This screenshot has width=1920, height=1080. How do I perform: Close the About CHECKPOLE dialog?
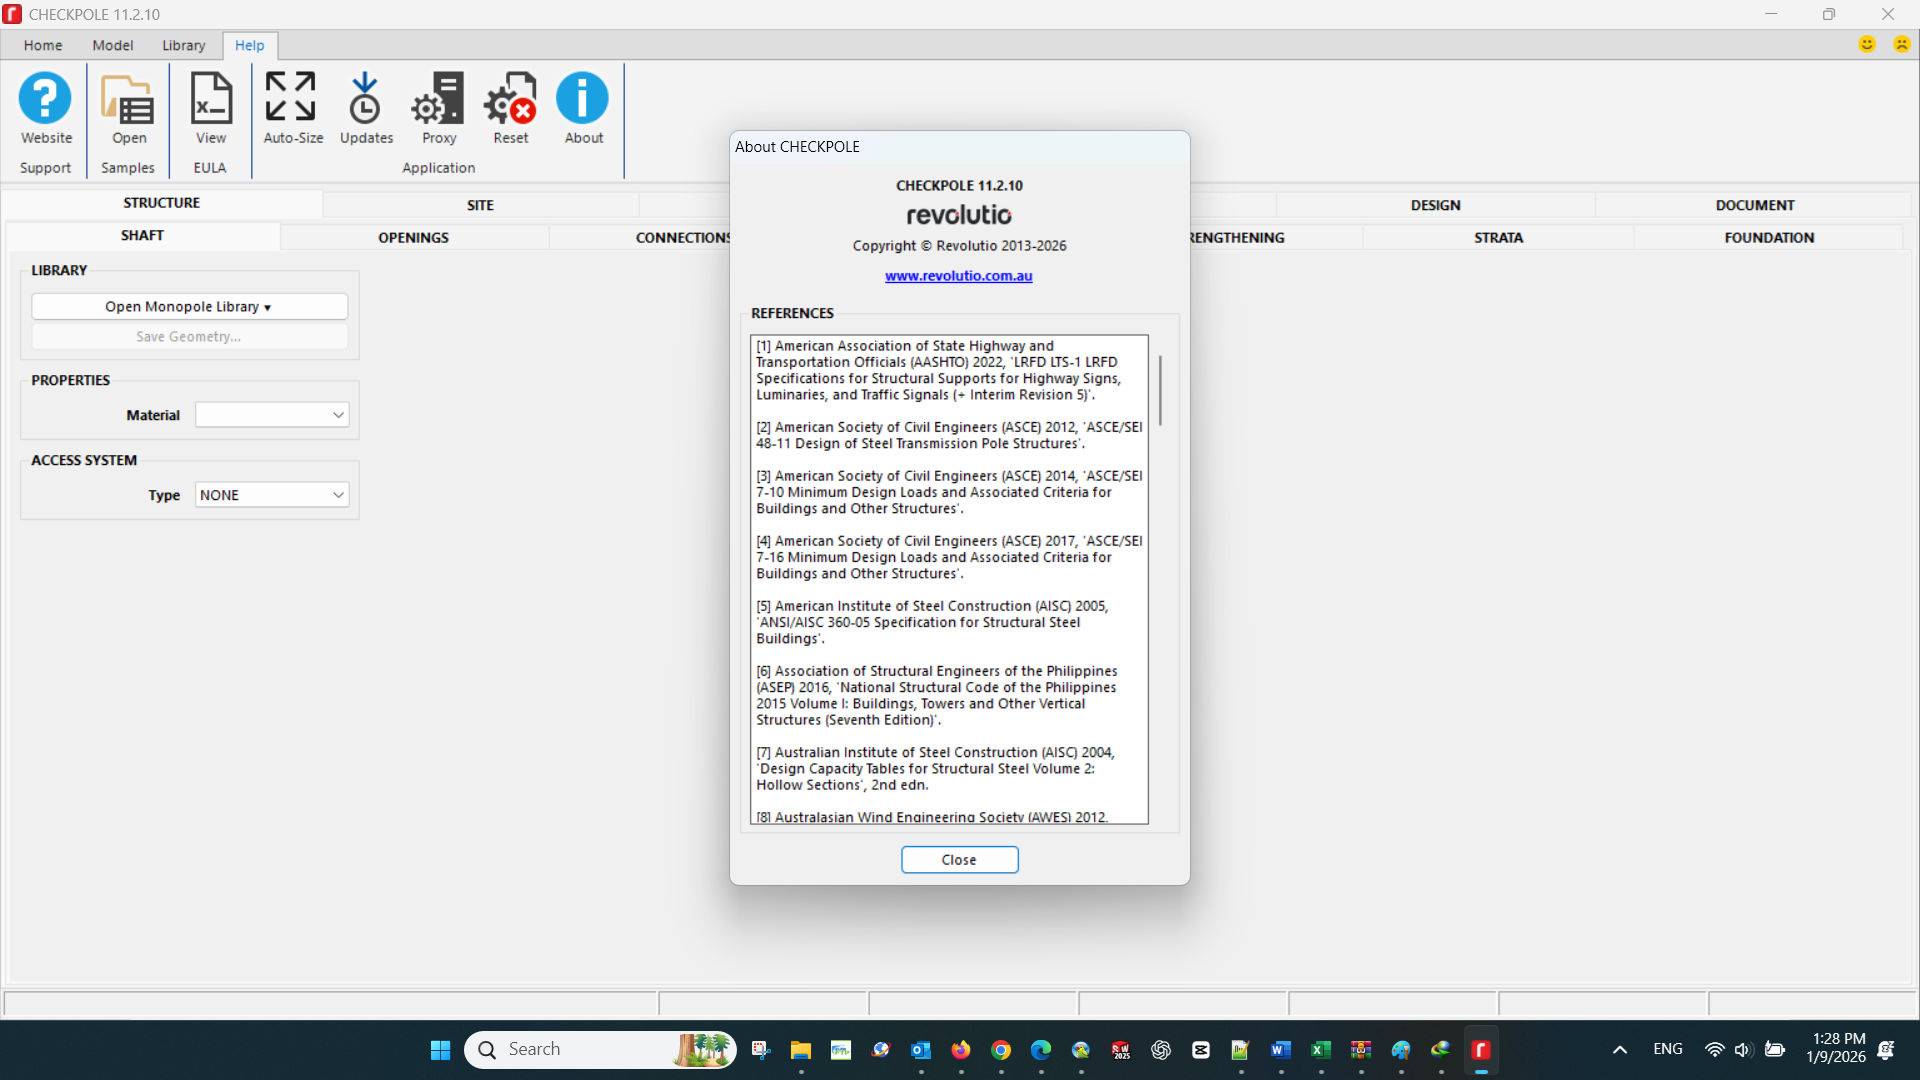pyautogui.click(x=958, y=860)
